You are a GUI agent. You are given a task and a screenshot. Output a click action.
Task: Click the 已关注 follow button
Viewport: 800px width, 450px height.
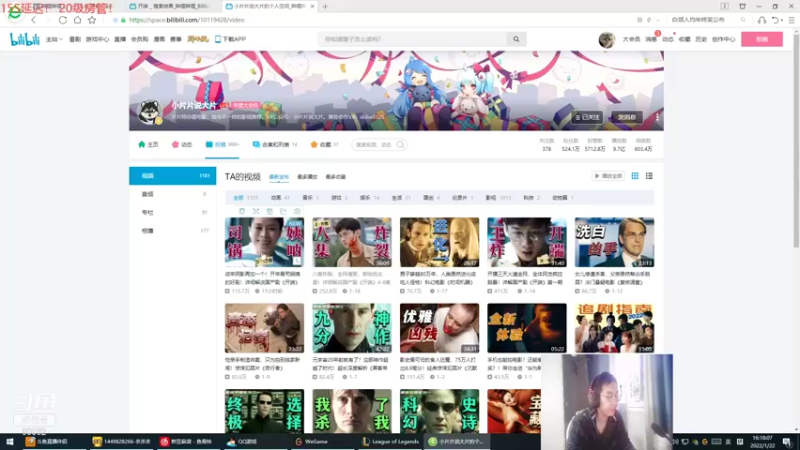[x=587, y=117]
